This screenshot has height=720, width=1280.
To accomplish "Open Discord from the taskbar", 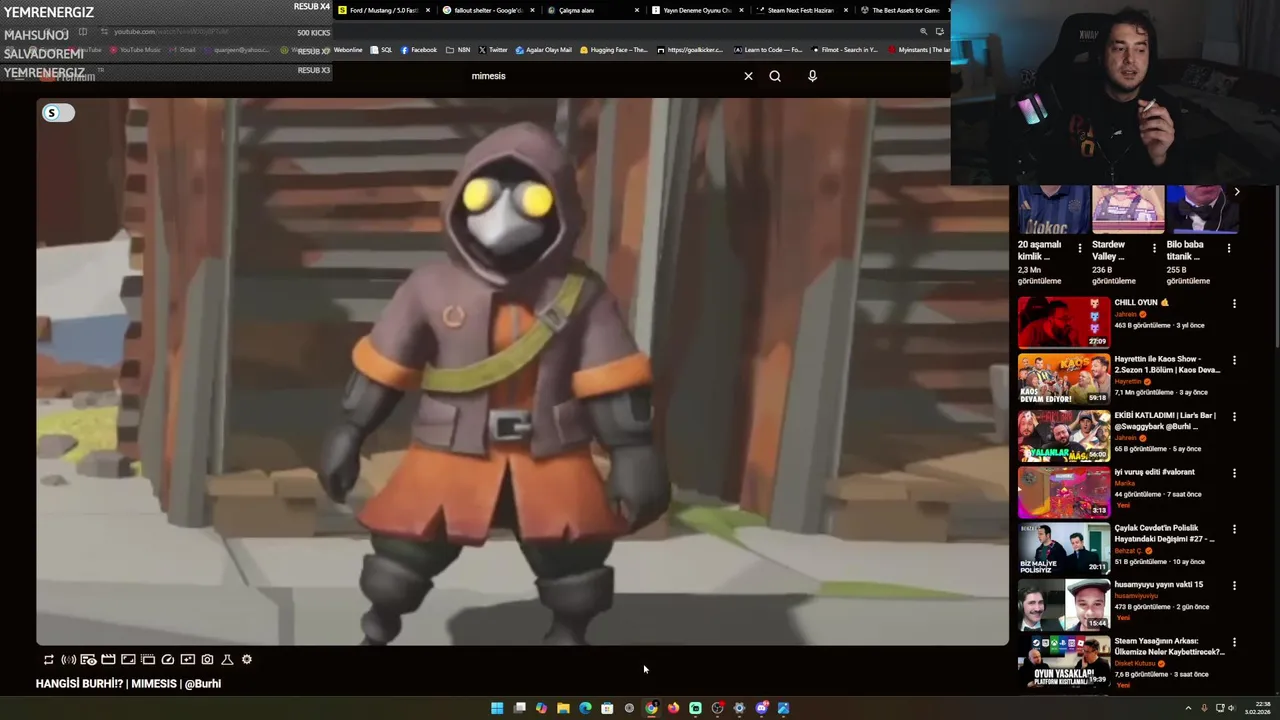I will point(761,708).
